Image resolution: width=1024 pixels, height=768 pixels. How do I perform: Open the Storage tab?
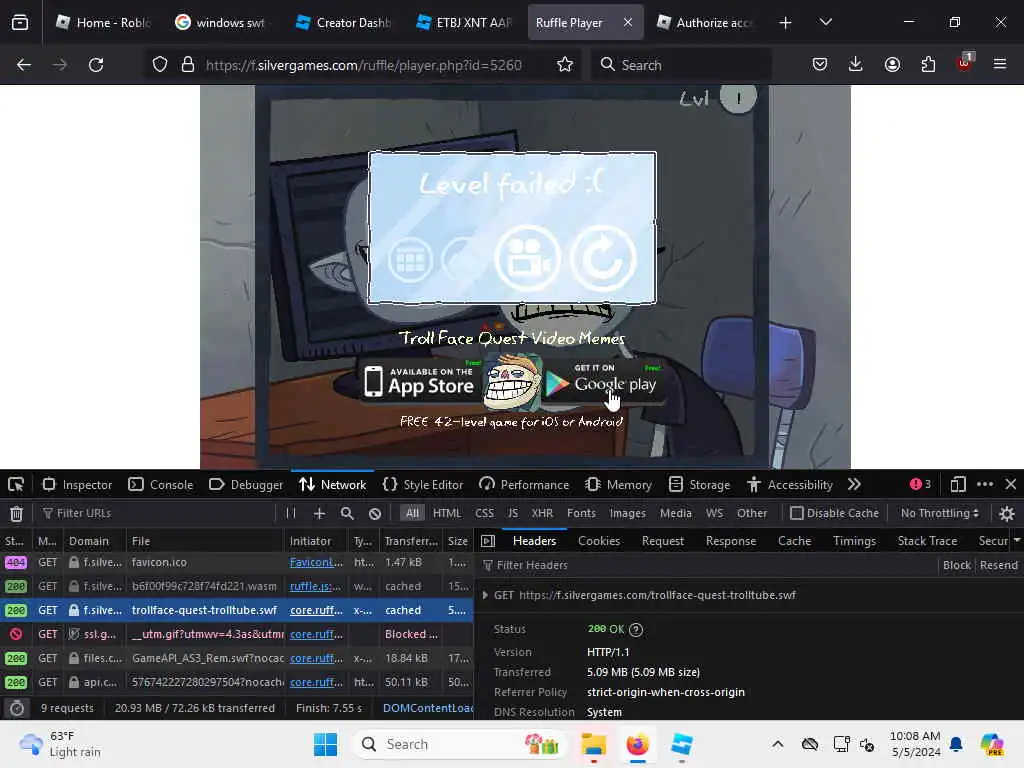pos(700,485)
